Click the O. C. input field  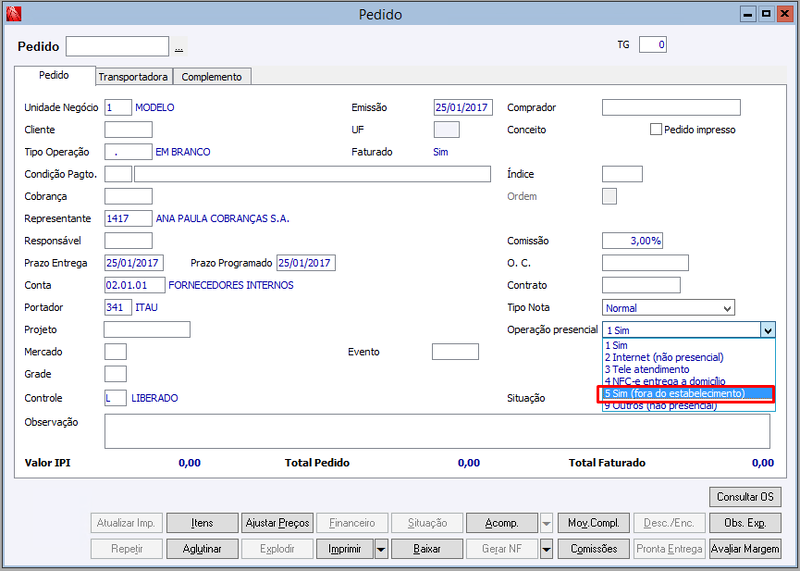pyautogui.click(x=645, y=263)
